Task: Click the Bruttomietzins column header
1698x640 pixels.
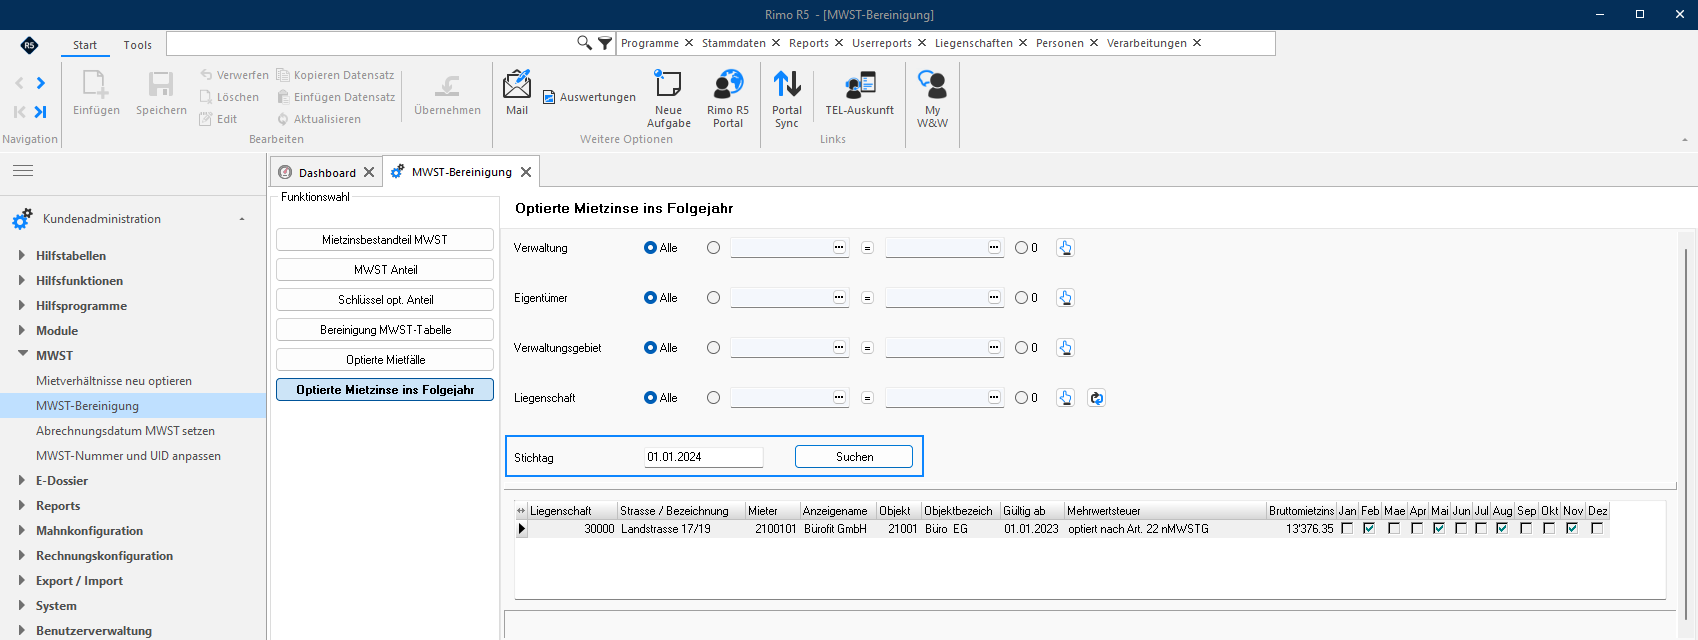Action: [x=1301, y=511]
